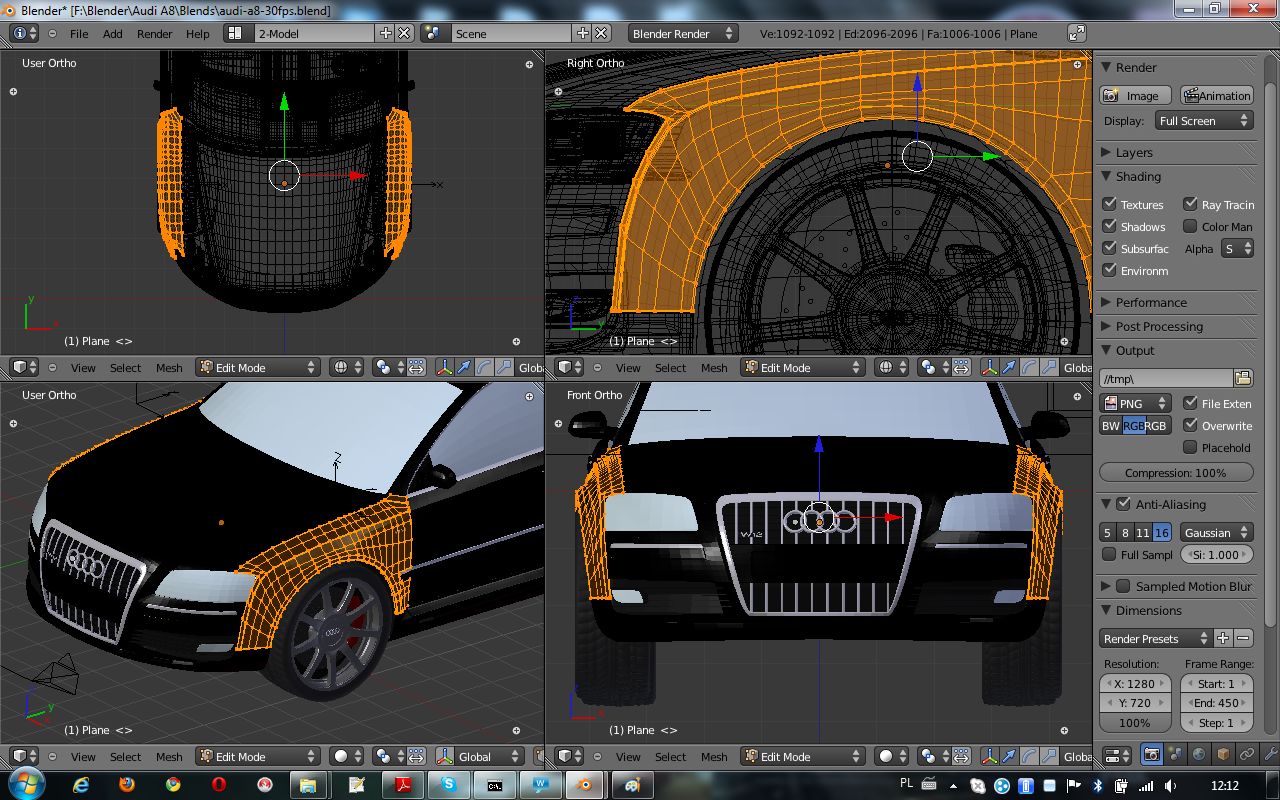Open the Add menu
1280x800 pixels.
point(113,33)
